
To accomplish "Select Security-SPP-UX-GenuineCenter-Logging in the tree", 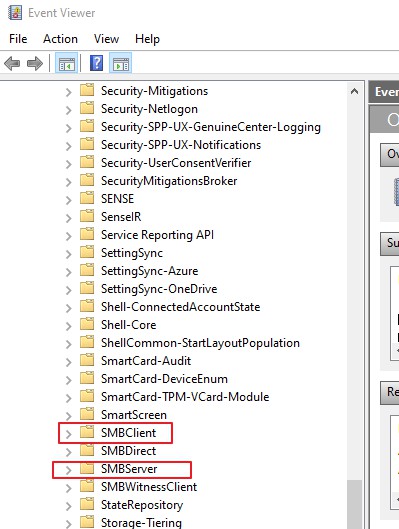I will click(x=211, y=127).
